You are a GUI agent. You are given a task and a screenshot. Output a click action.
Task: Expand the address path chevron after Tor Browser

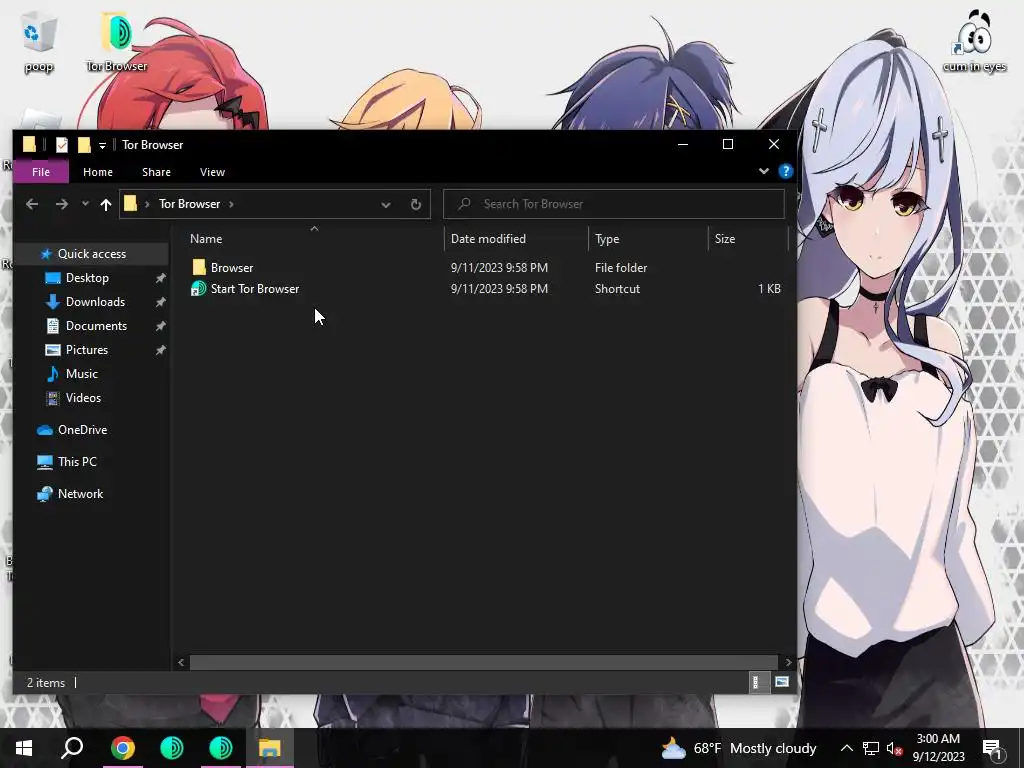click(231, 204)
